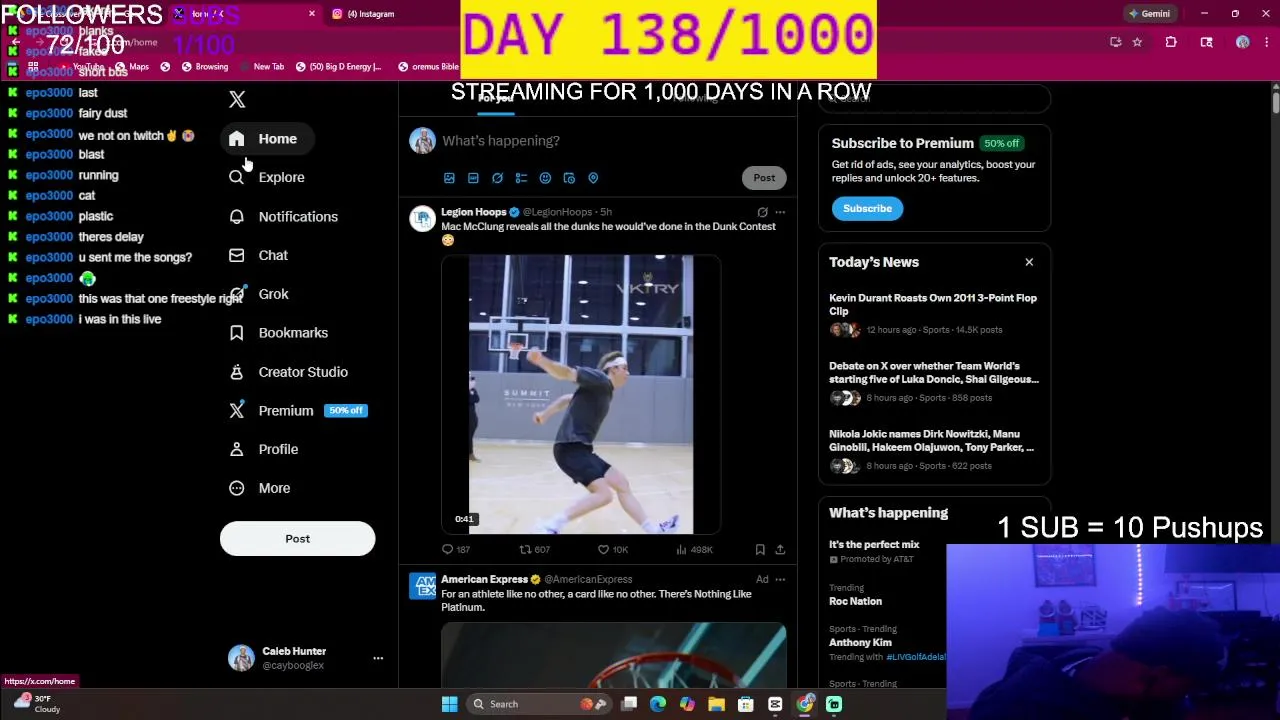Click the white Post button in sidebar
The height and width of the screenshot is (720, 1280).
[297, 539]
